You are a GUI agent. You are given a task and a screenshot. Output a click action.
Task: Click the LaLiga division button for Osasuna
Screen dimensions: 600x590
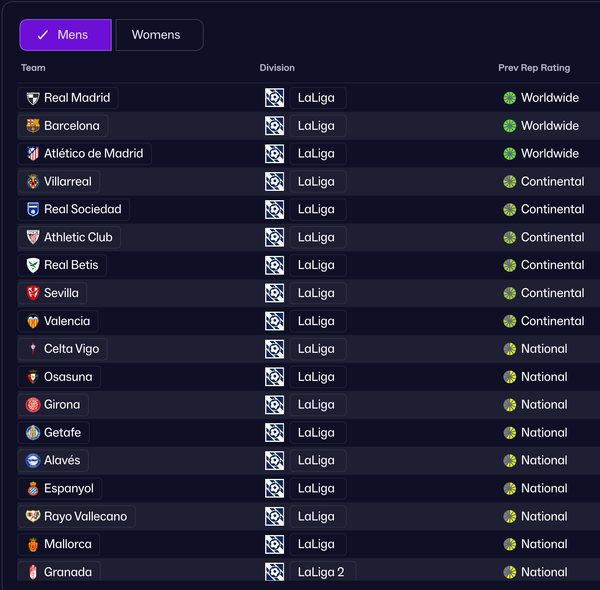[316, 377]
